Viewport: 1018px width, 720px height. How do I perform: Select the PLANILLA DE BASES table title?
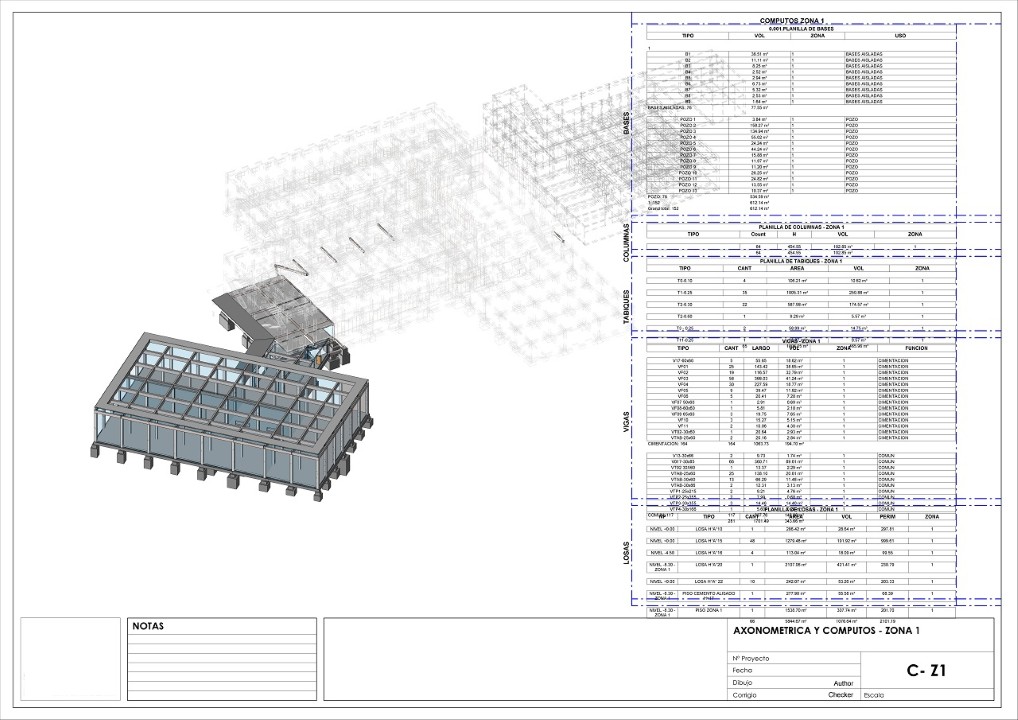(794, 28)
